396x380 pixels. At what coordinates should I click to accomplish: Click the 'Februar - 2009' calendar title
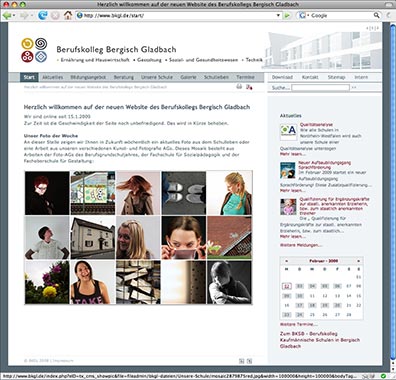coord(323,261)
